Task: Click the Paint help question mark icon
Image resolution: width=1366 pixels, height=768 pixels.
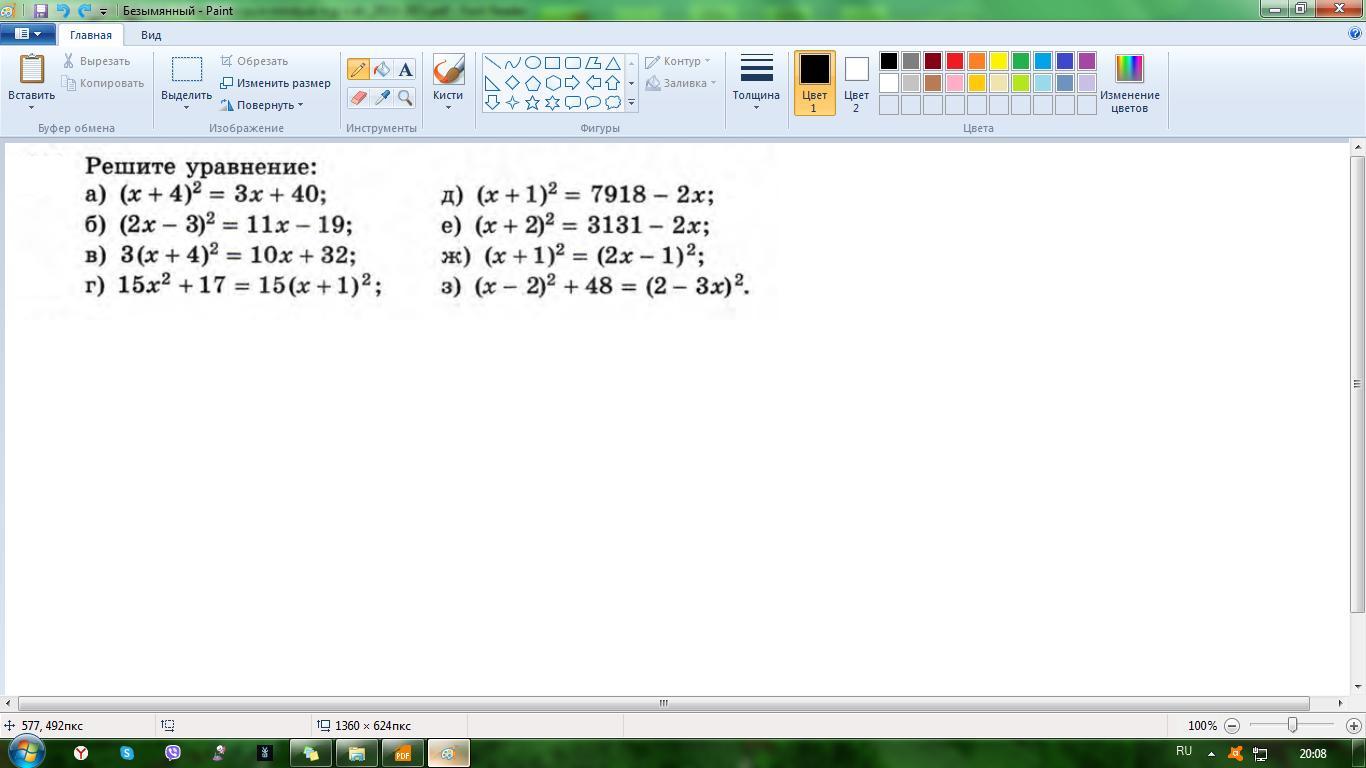Action: tap(1355, 34)
